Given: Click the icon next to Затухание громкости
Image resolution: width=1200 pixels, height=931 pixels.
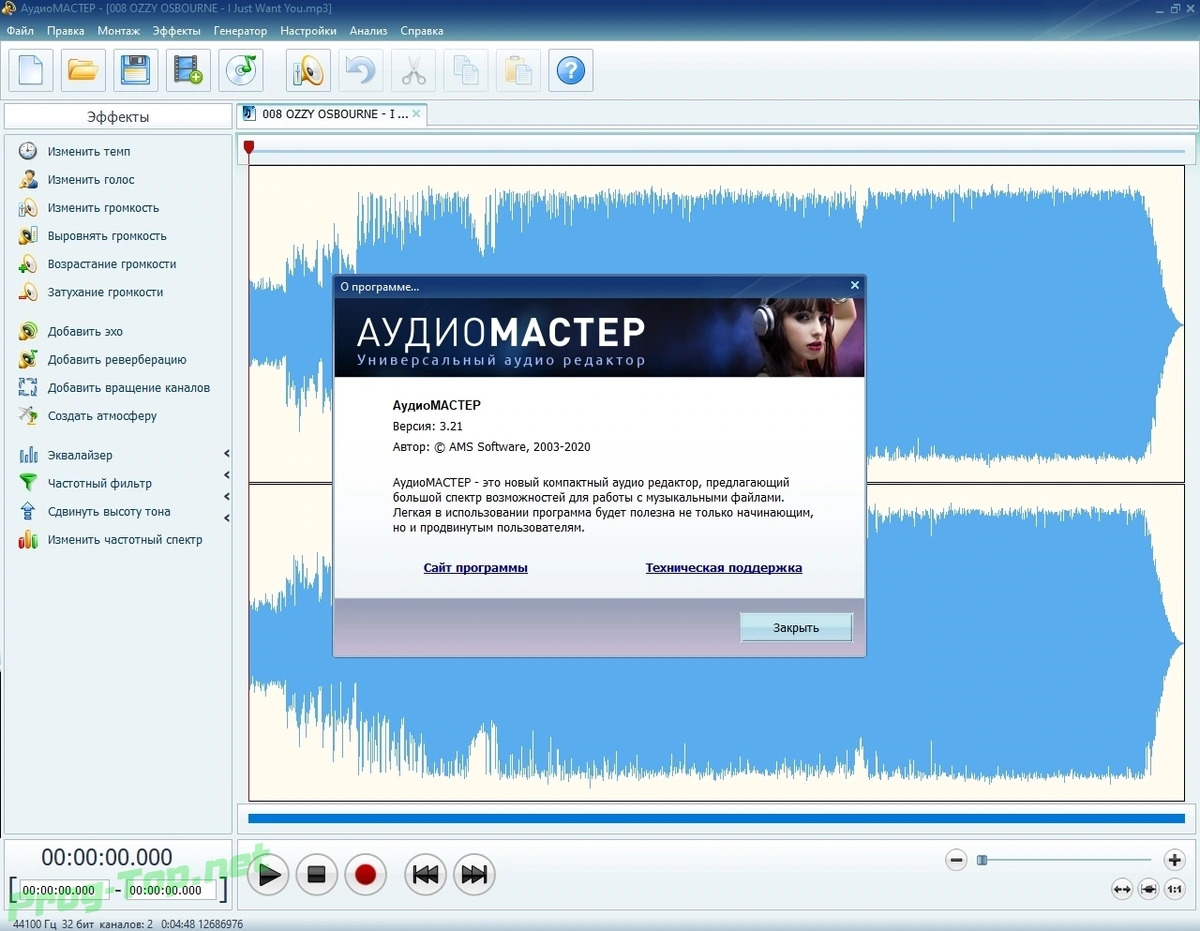Looking at the screenshot, I should (x=28, y=292).
